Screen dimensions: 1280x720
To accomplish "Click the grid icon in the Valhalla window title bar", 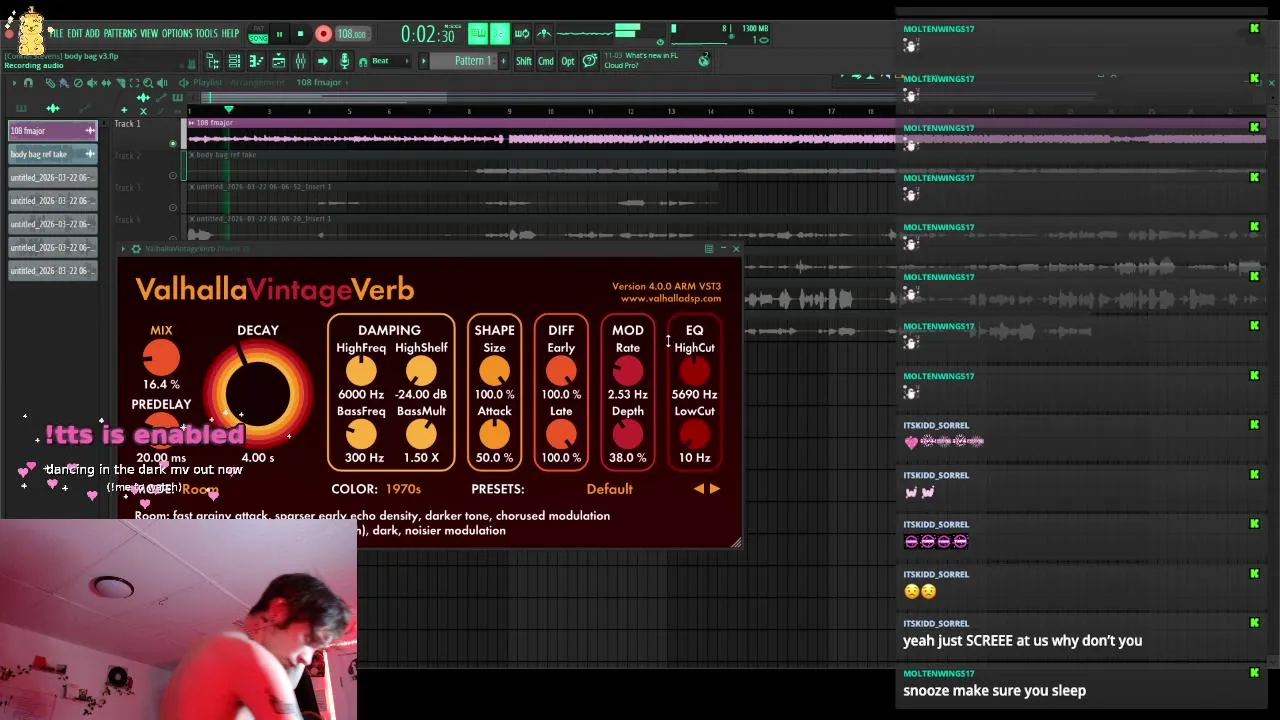I will point(709,248).
